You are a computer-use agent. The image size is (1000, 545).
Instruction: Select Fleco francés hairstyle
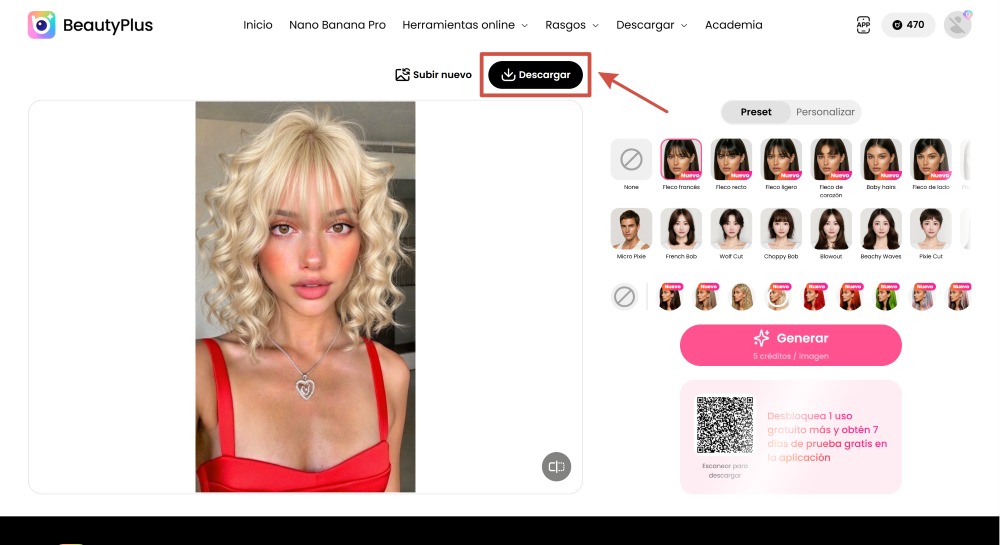tap(681, 159)
